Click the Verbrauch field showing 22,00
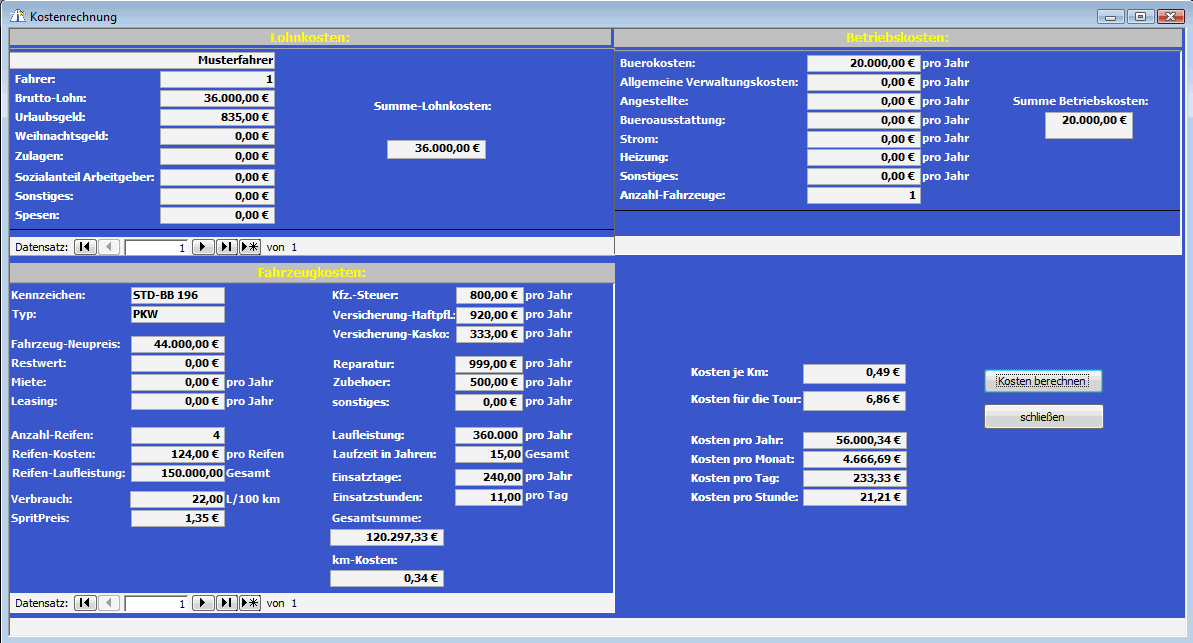1193x643 pixels. tap(177, 499)
